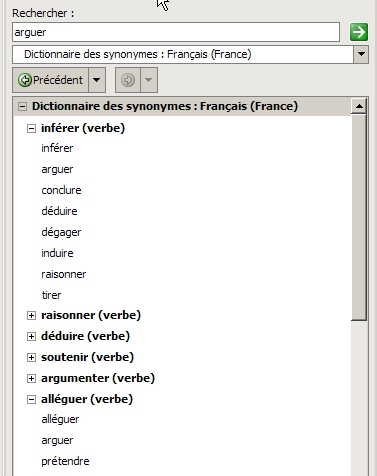This screenshot has width=377, height=476.
Task: Select synonym 'tirer'
Action: 51,295
